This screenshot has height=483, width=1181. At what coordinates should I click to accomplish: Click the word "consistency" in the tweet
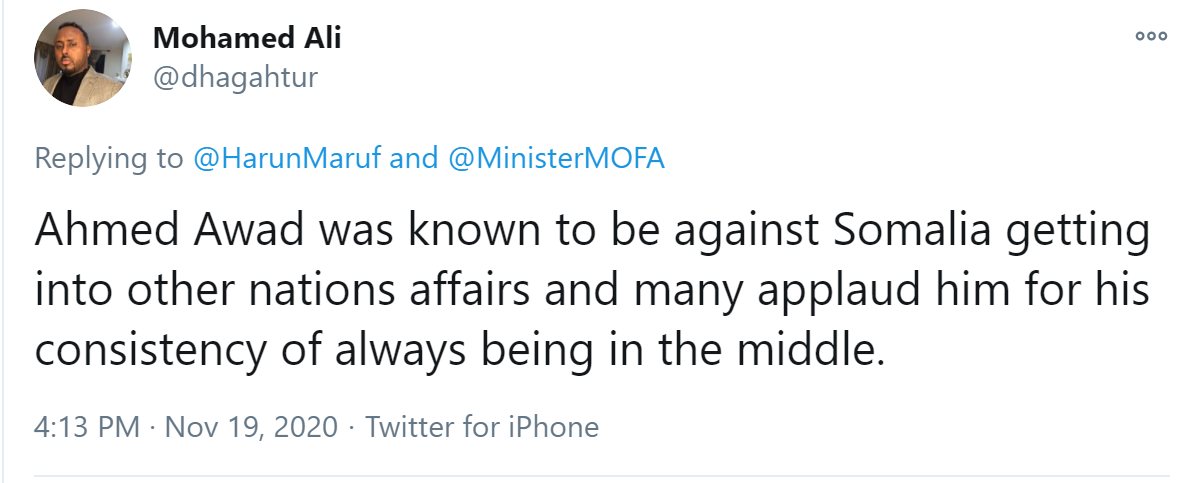[x=140, y=351]
